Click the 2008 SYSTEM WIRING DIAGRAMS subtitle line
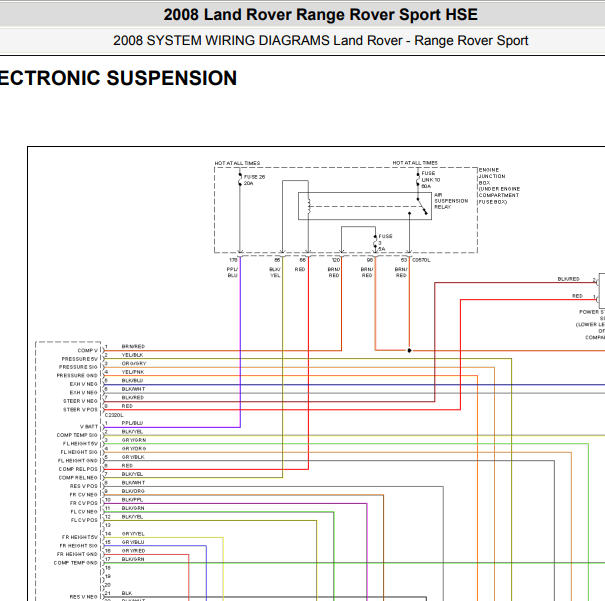Screen dimensions: 605x601 320,40
